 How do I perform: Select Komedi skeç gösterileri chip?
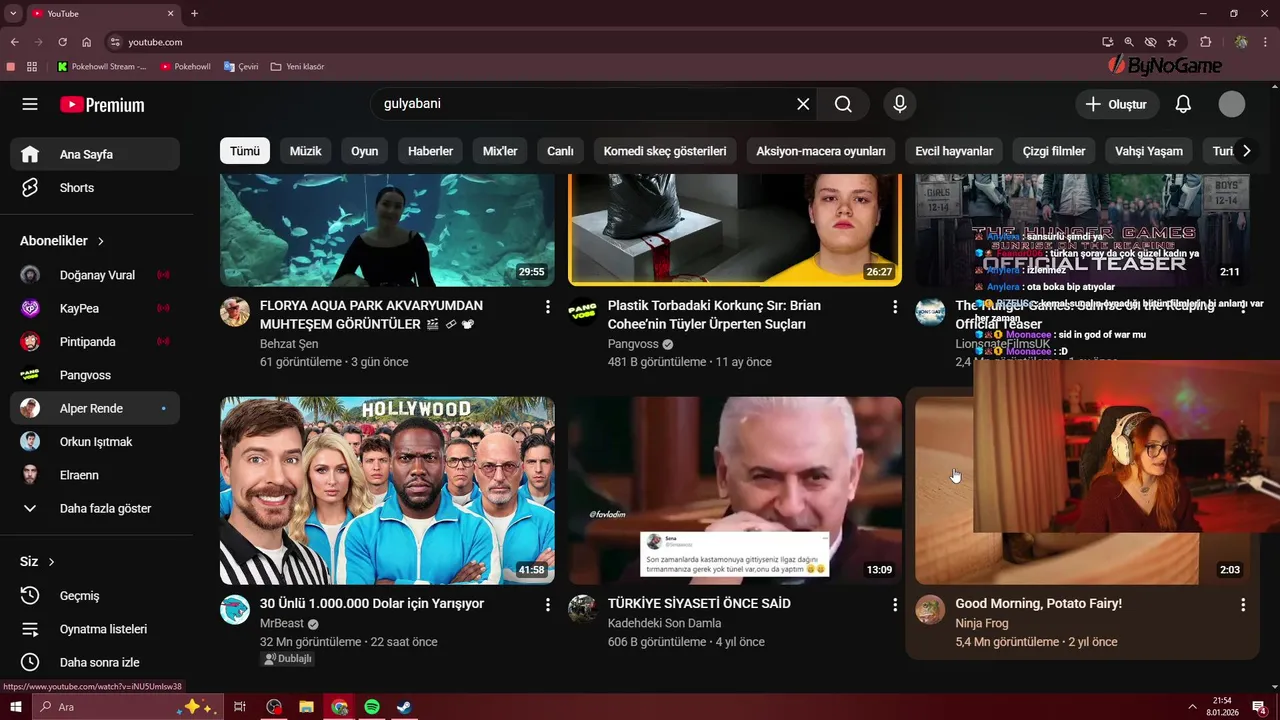click(665, 151)
